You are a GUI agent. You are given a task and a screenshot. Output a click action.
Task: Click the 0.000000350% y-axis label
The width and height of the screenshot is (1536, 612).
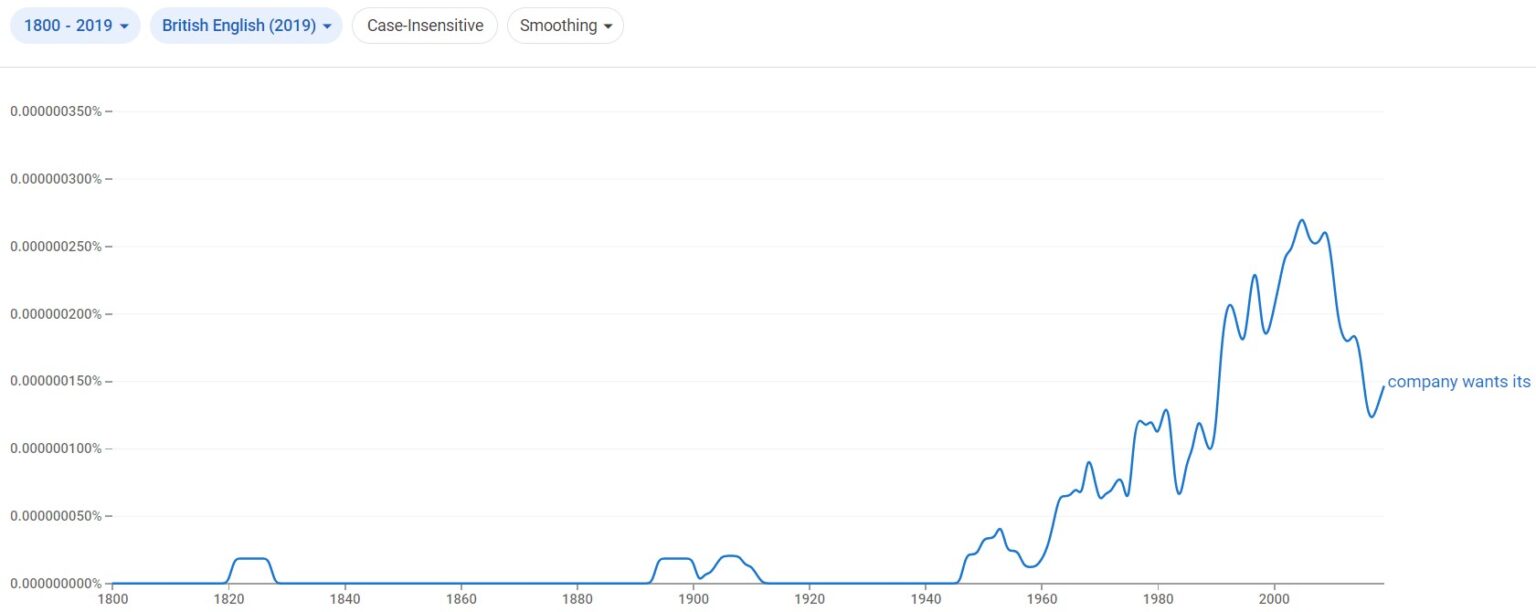(x=56, y=111)
